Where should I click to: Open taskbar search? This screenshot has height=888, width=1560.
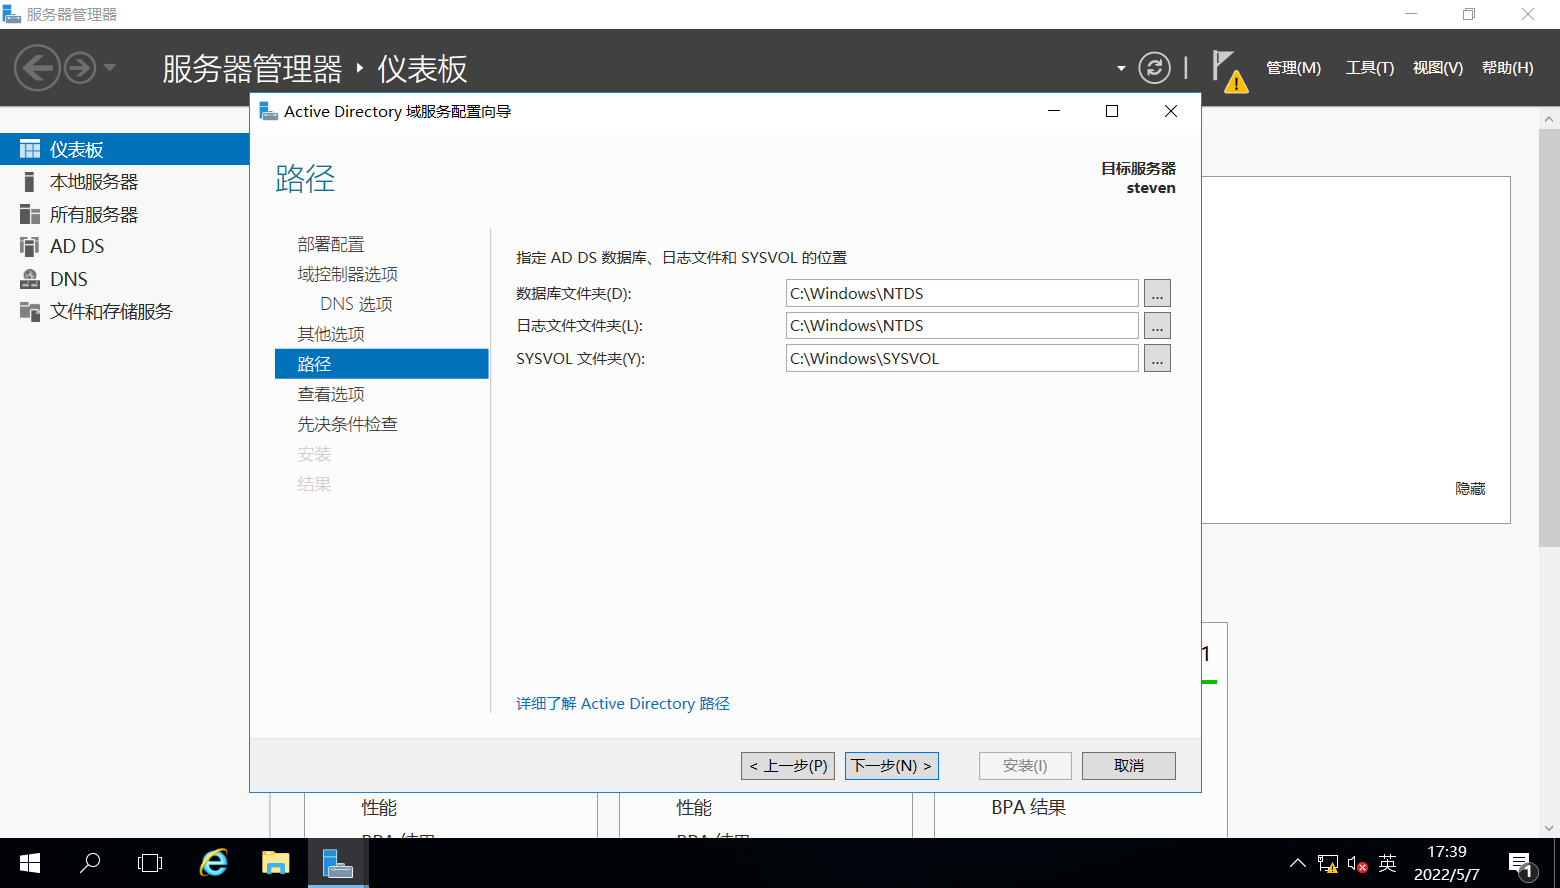(90, 863)
